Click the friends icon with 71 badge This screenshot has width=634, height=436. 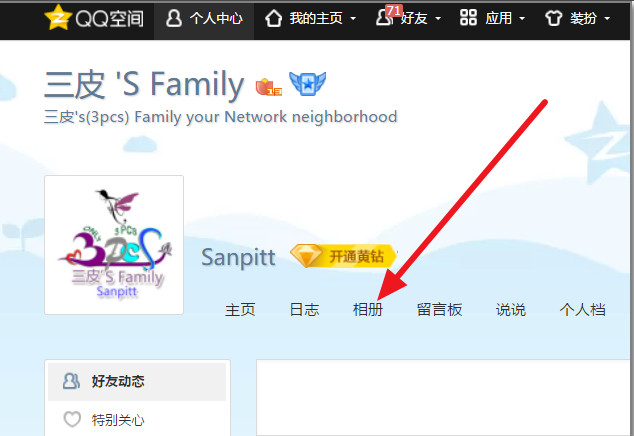[x=386, y=17]
